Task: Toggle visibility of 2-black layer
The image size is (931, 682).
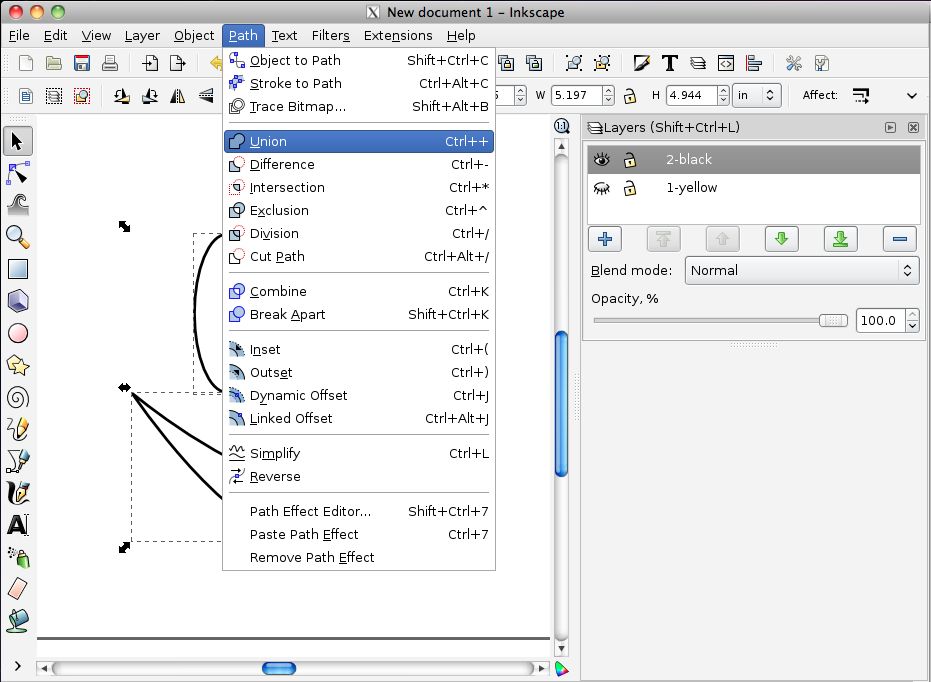Action: tap(601, 159)
